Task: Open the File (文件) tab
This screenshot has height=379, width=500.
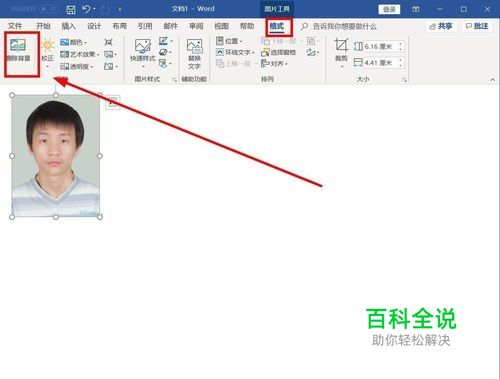Action: click(x=15, y=26)
